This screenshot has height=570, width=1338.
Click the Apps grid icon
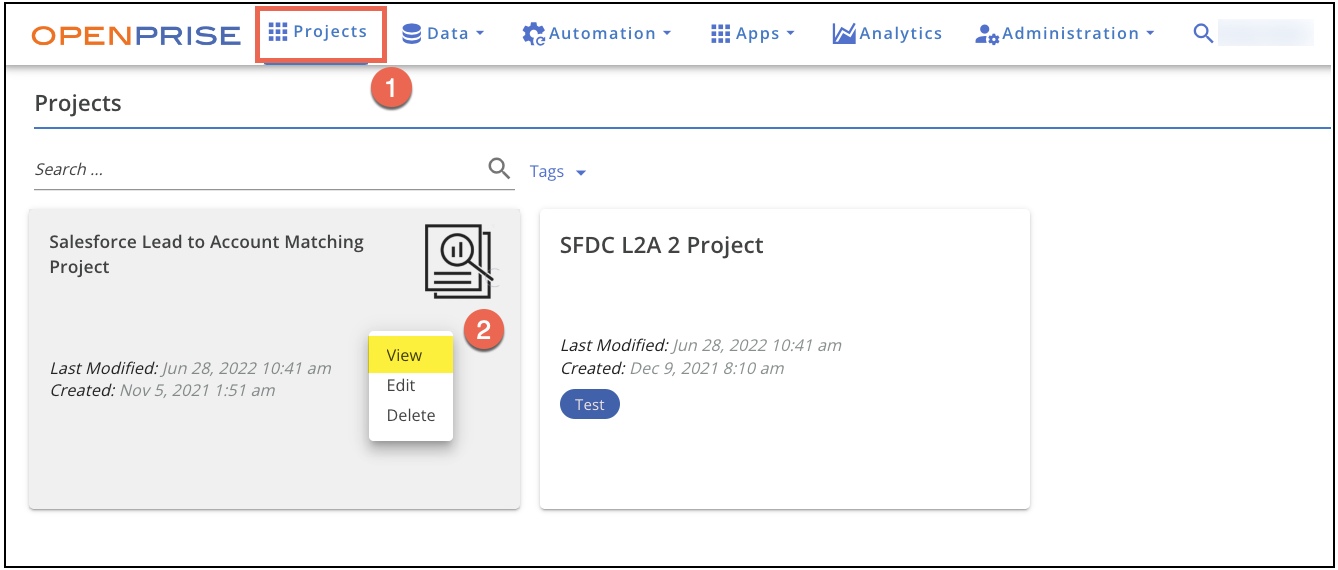pyautogui.click(x=720, y=34)
